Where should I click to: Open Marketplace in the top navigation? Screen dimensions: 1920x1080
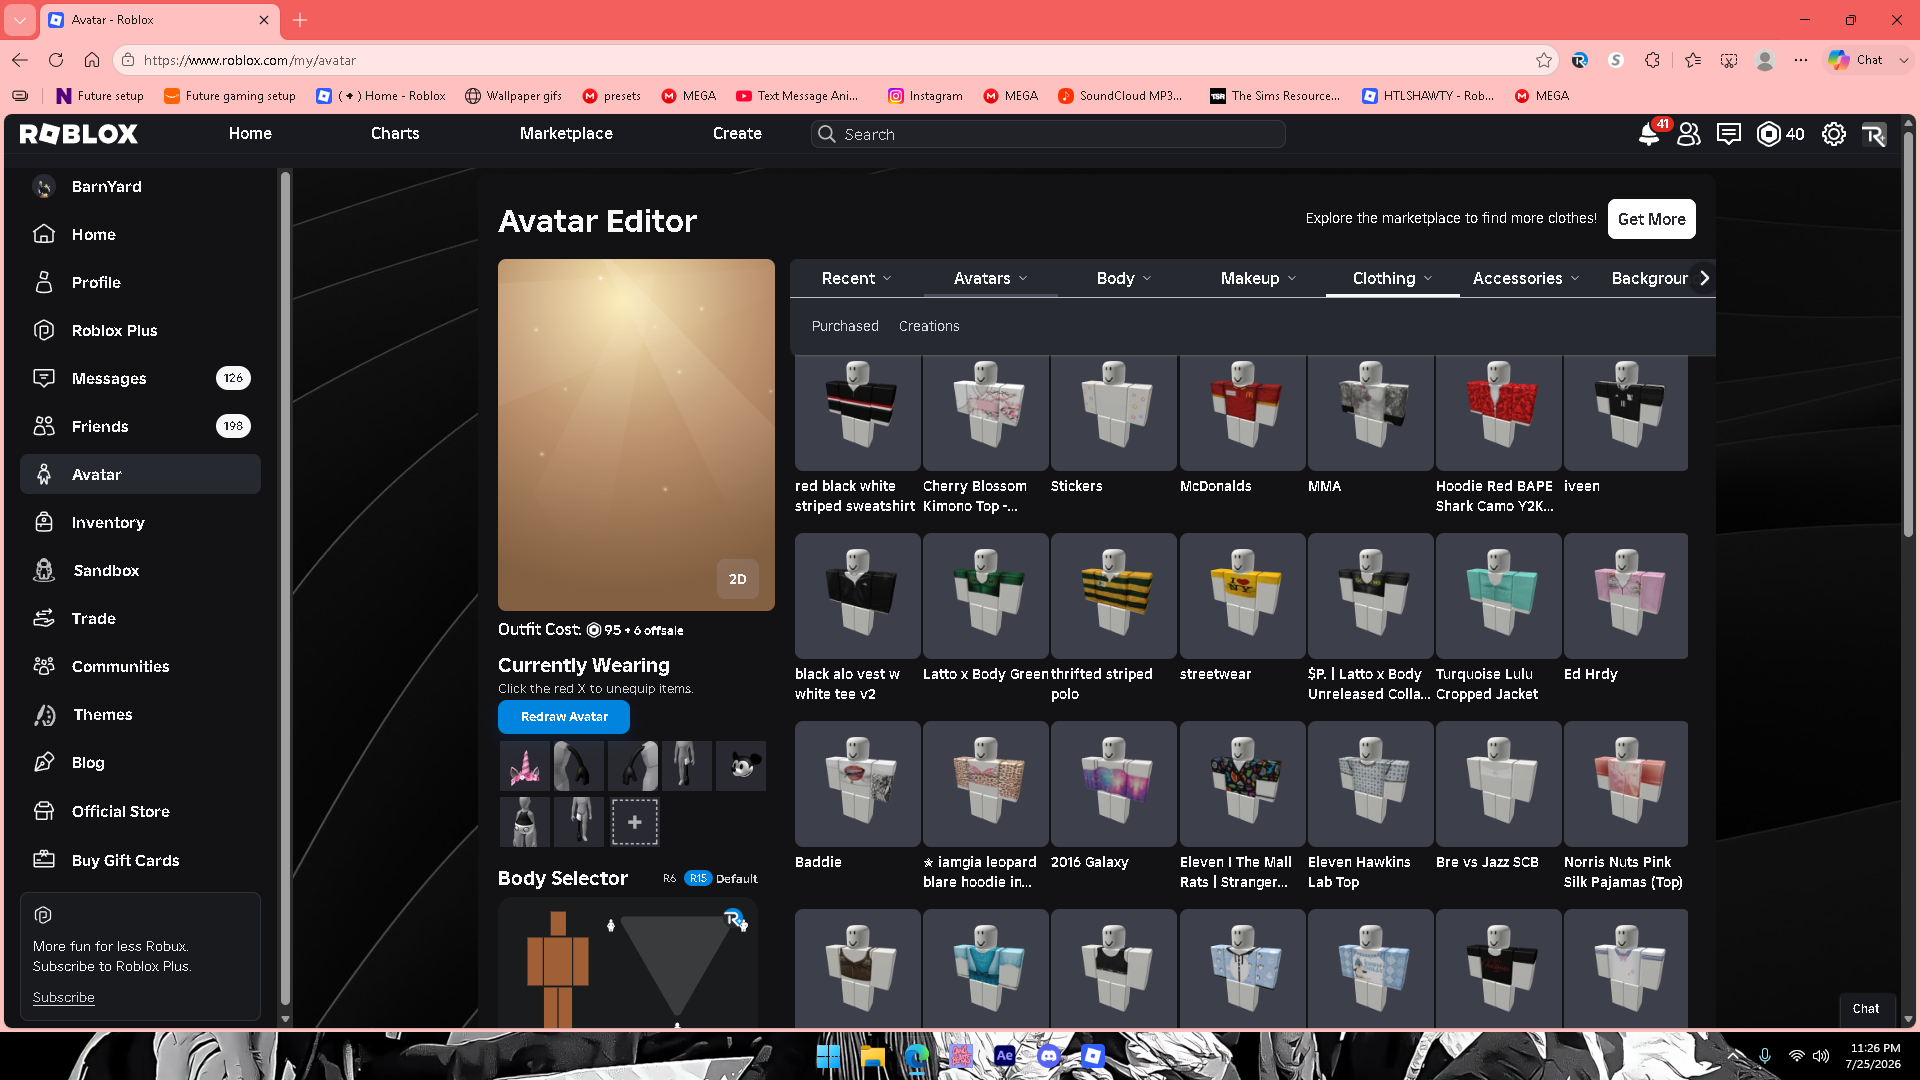566,134
